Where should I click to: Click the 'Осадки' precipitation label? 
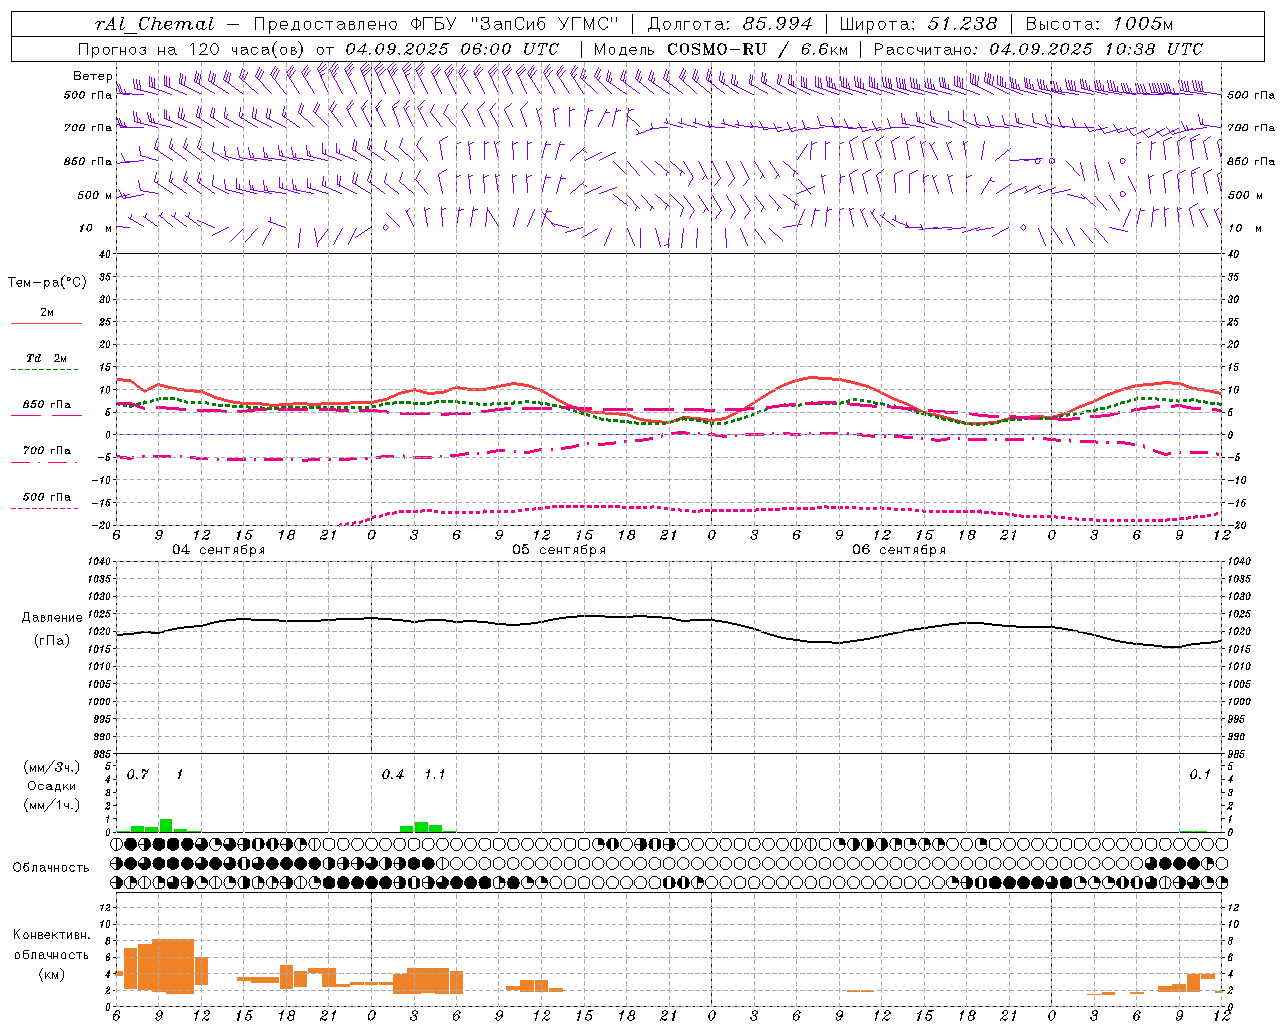click(52, 786)
